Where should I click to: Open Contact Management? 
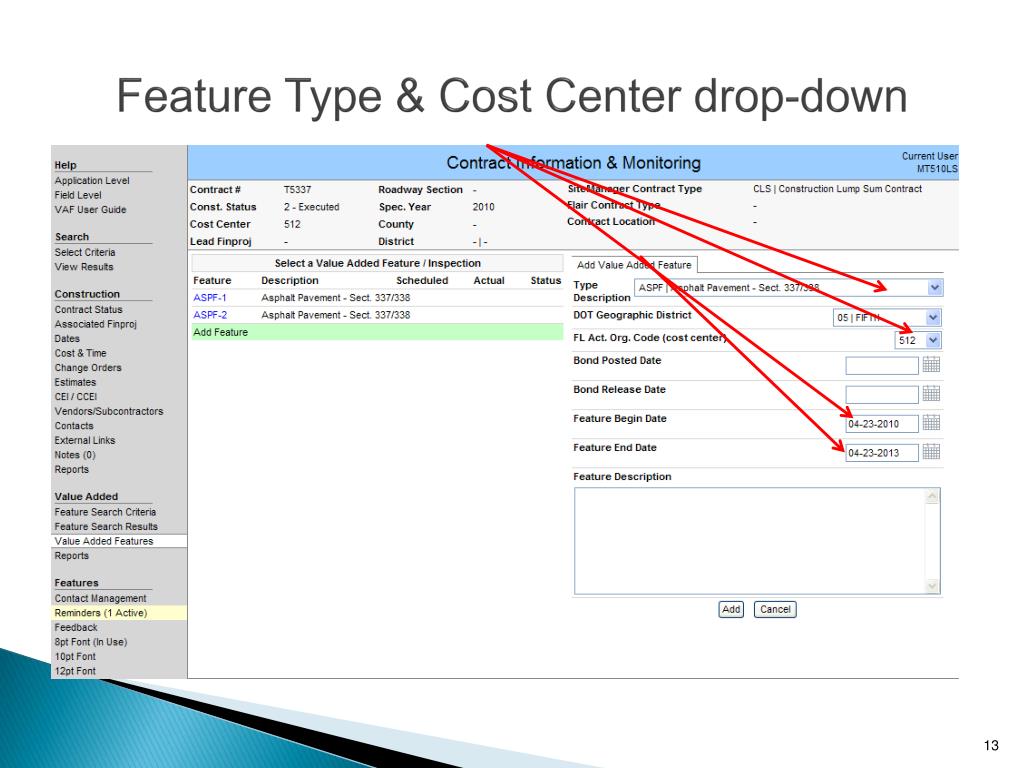[x=100, y=598]
